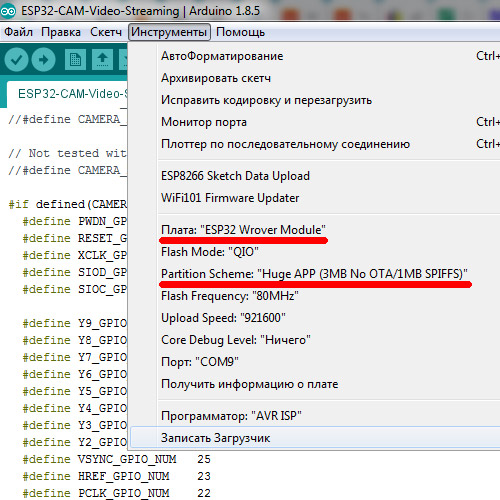The width and height of the screenshot is (500, 500).
Task: Click '#define Y9_GPIO' code line
Action: click(75, 323)
